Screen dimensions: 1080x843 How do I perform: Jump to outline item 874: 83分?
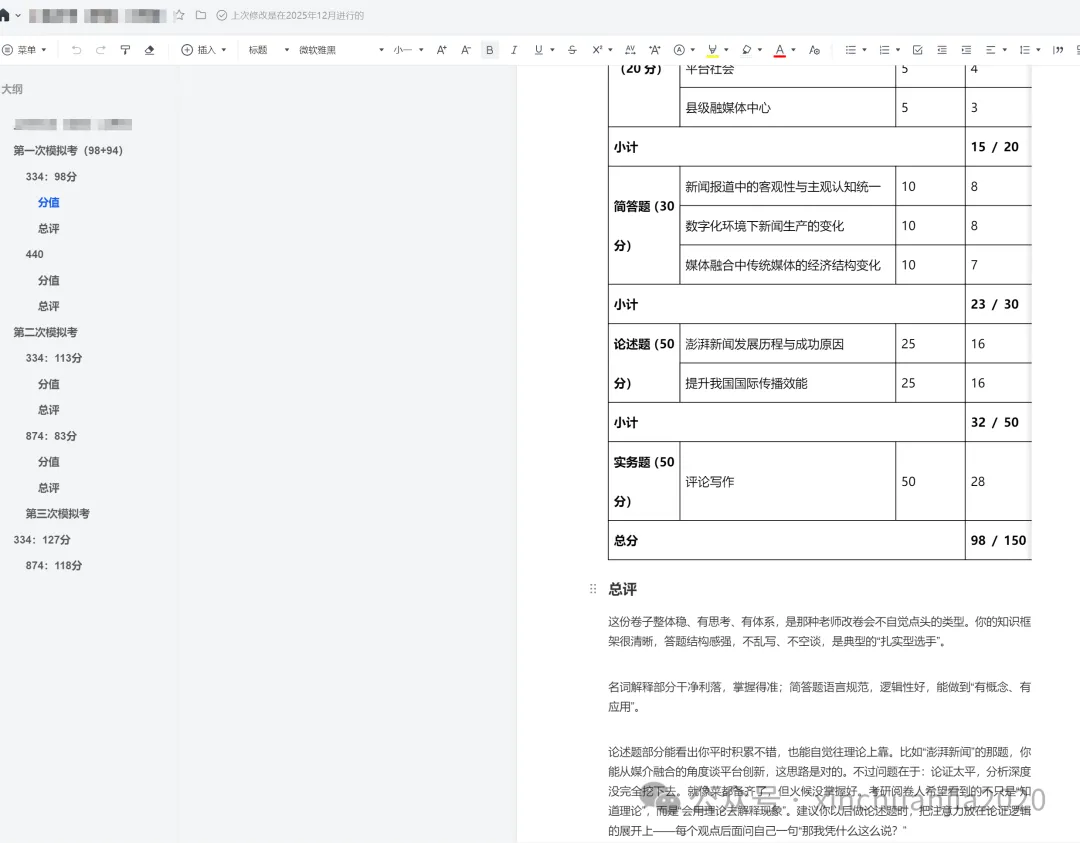coord(51,436)
